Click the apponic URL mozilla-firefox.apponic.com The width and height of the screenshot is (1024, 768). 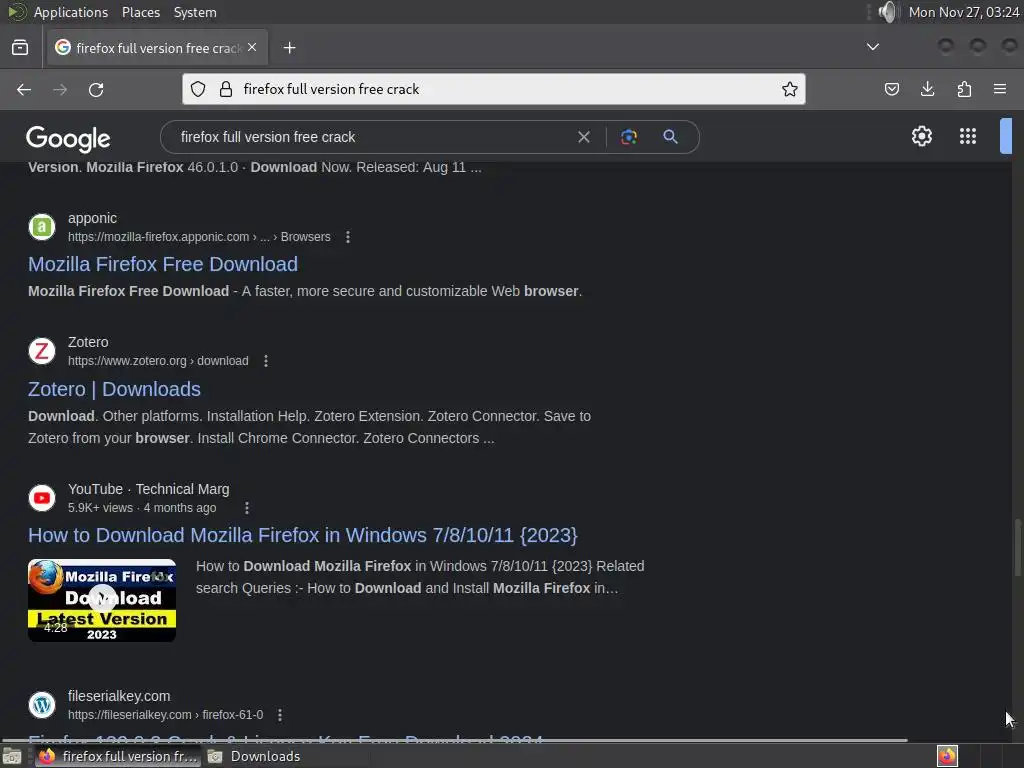(199, 237)
